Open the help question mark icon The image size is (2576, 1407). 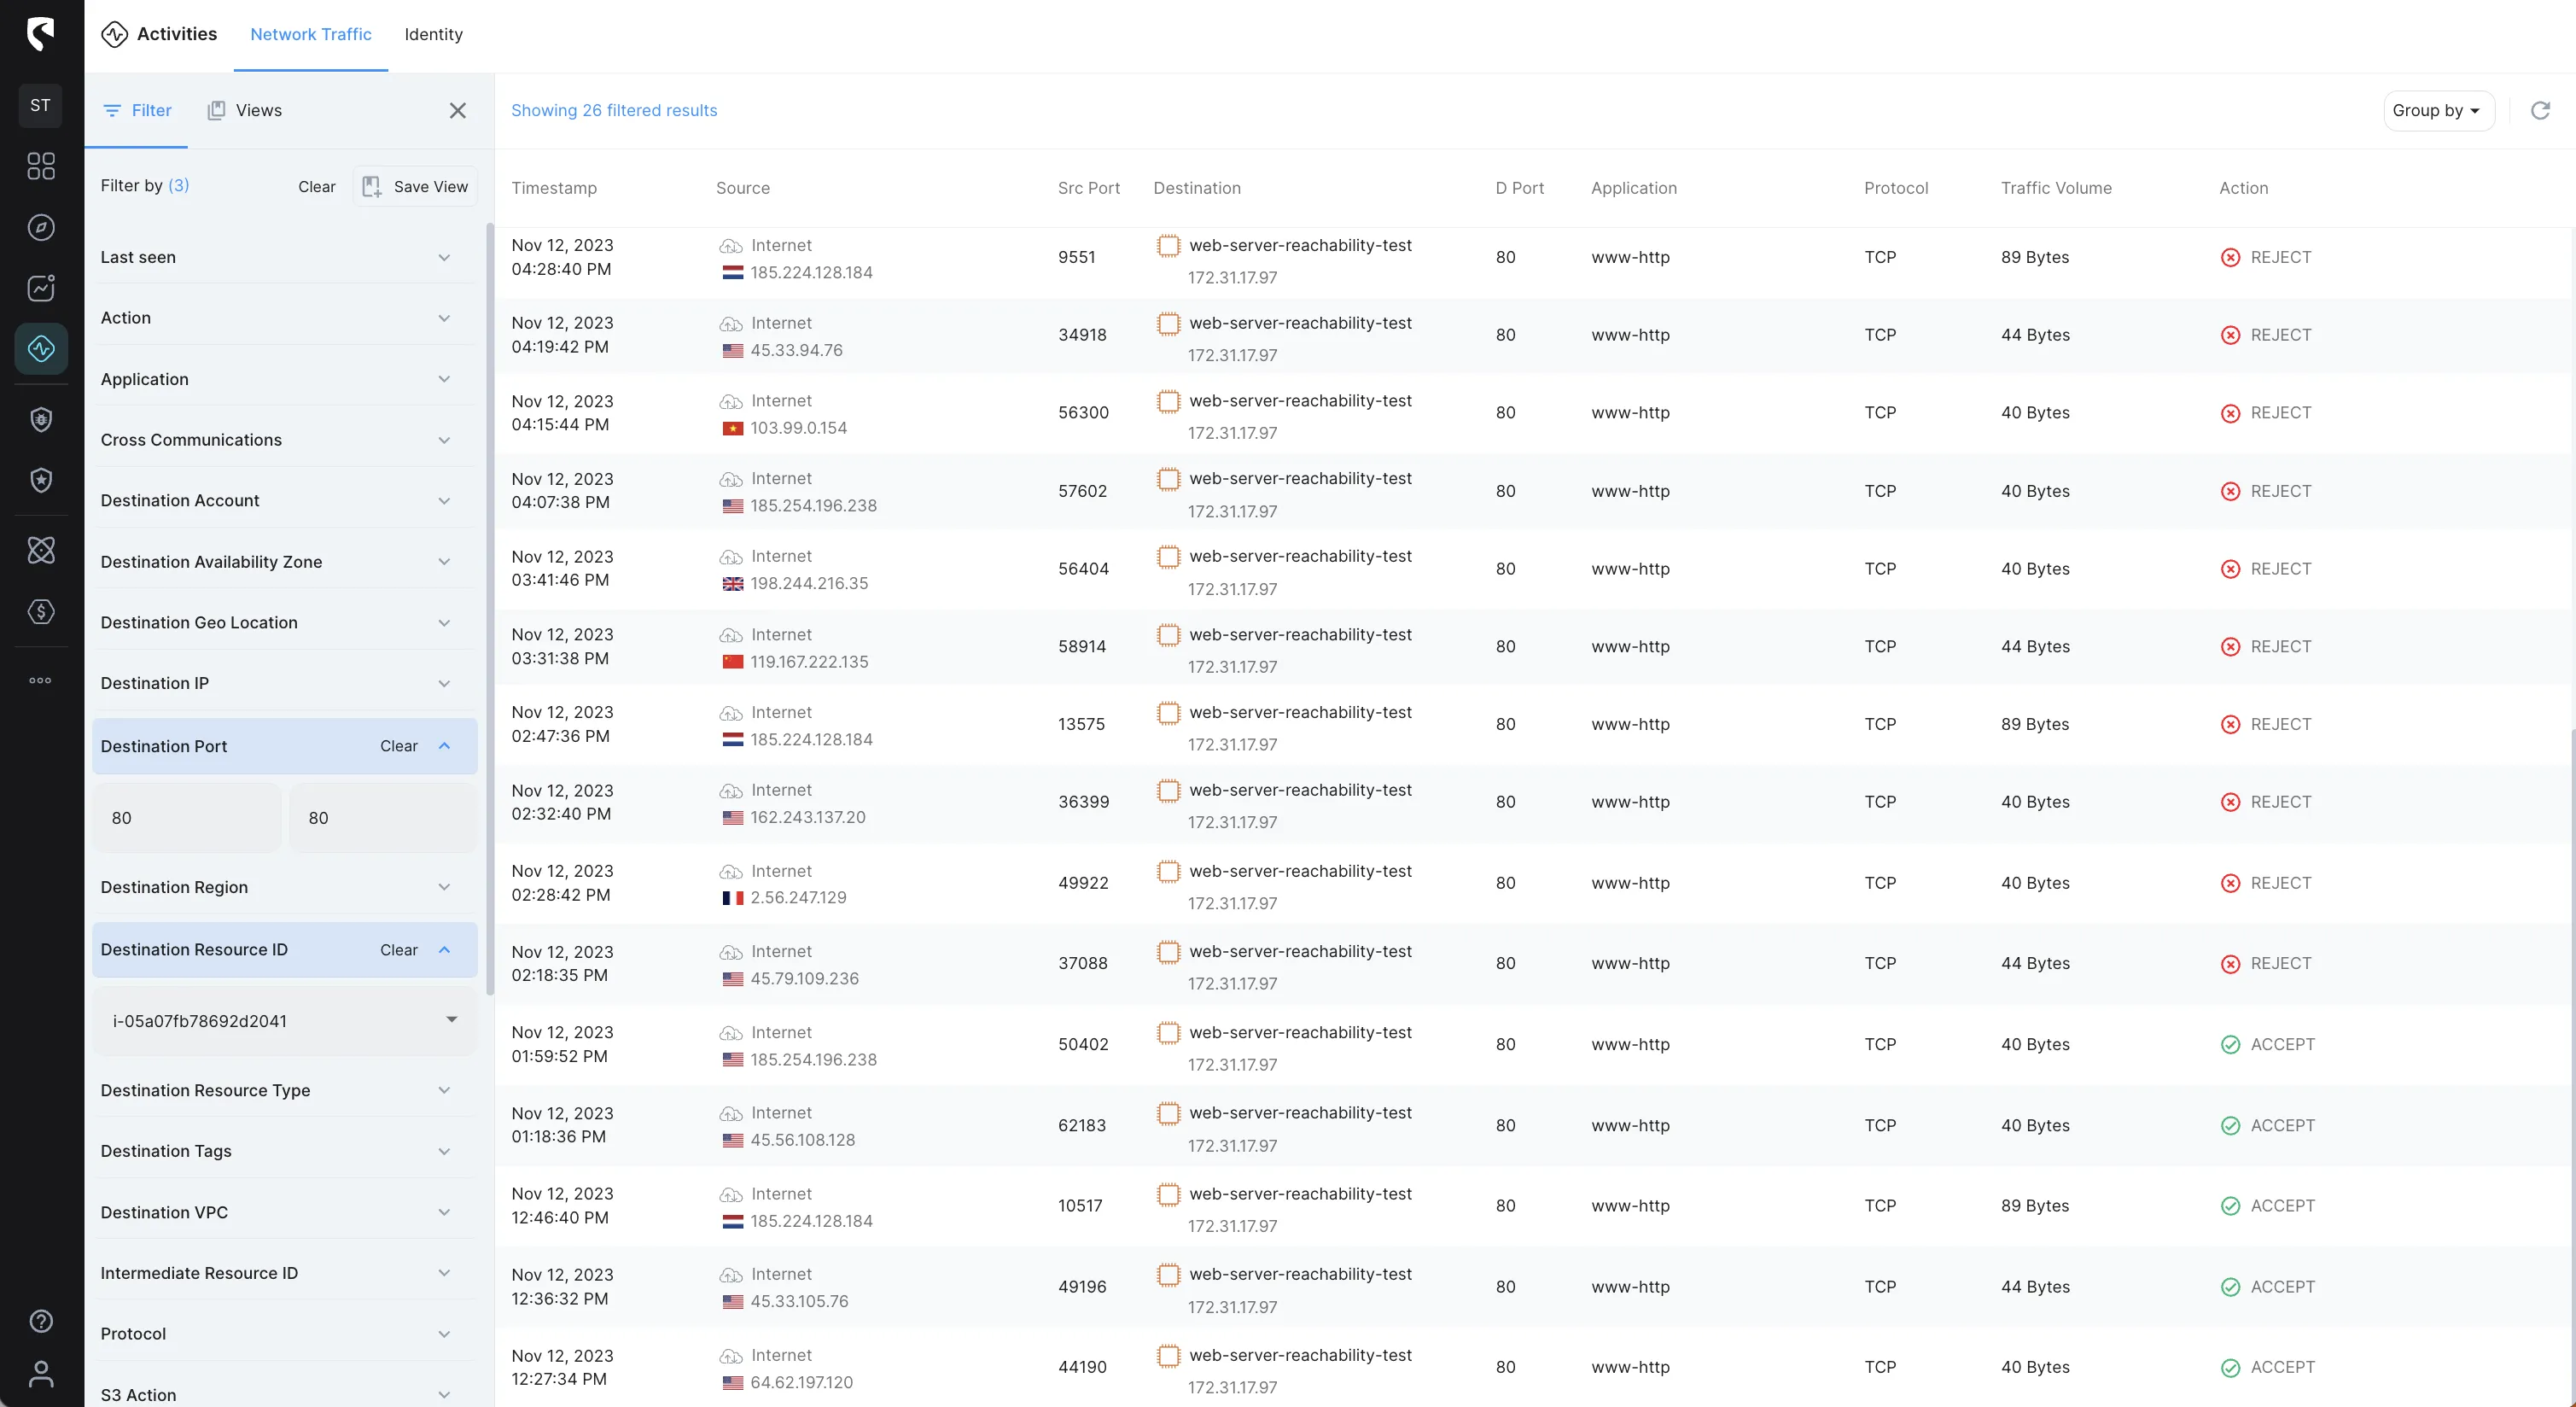click(x=41, y=1321)
